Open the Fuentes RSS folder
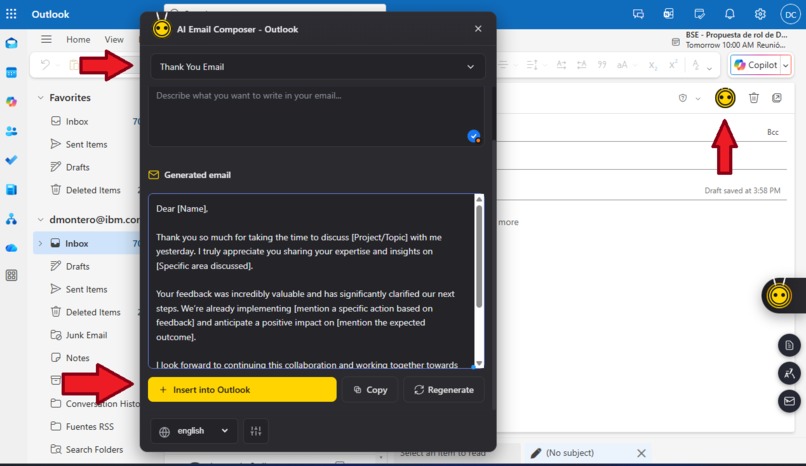 pyautogui.click(x=89, y=426)
